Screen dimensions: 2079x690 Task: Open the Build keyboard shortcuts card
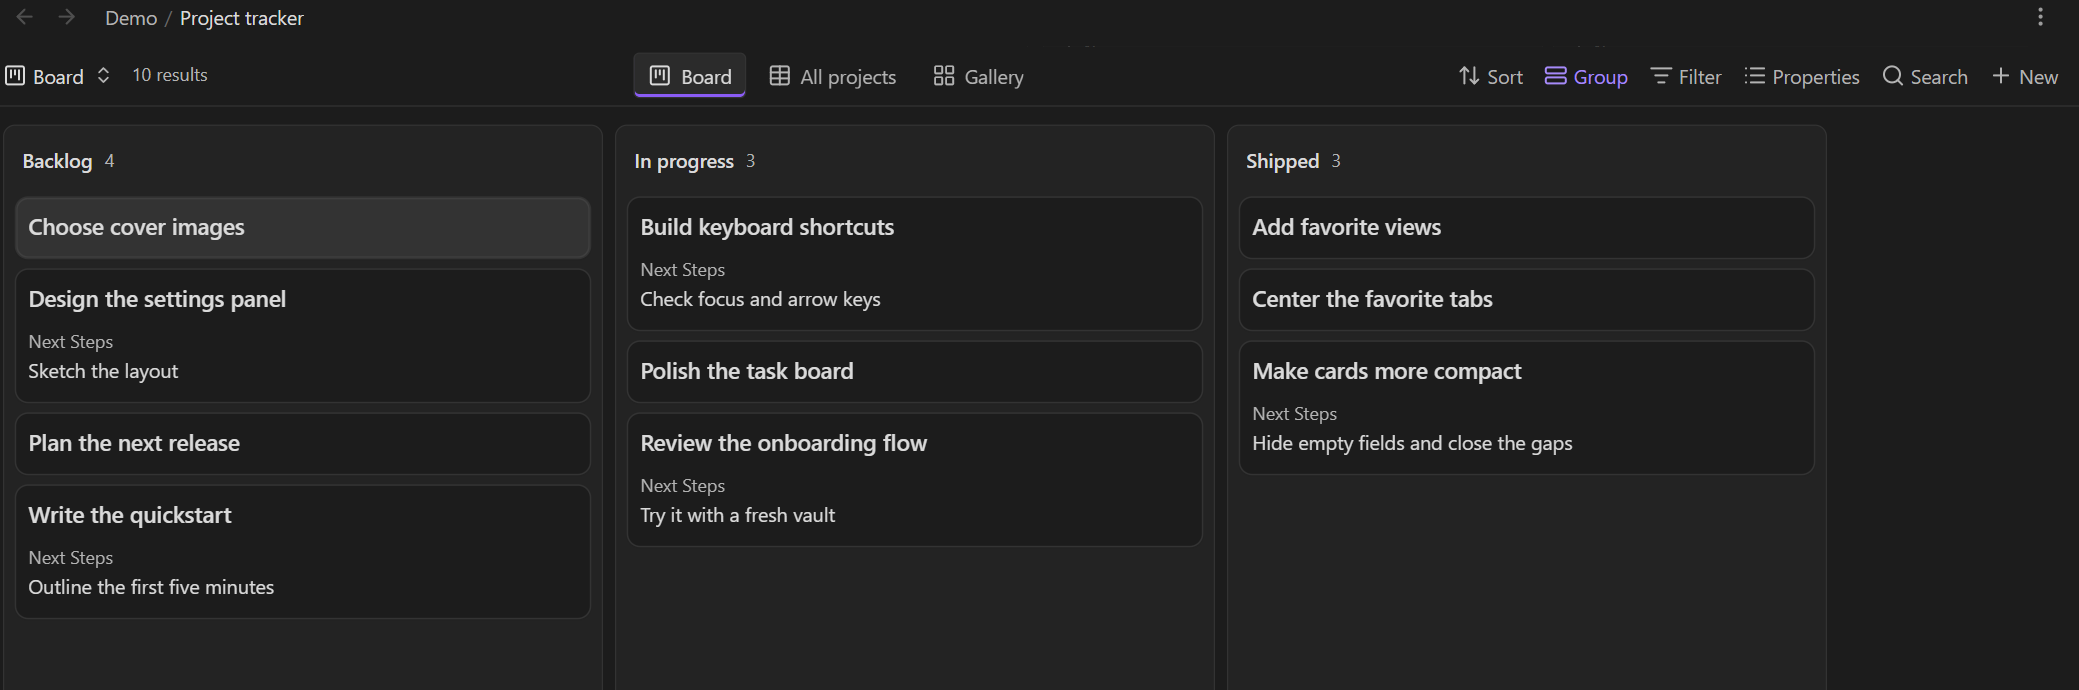point(915,264)
